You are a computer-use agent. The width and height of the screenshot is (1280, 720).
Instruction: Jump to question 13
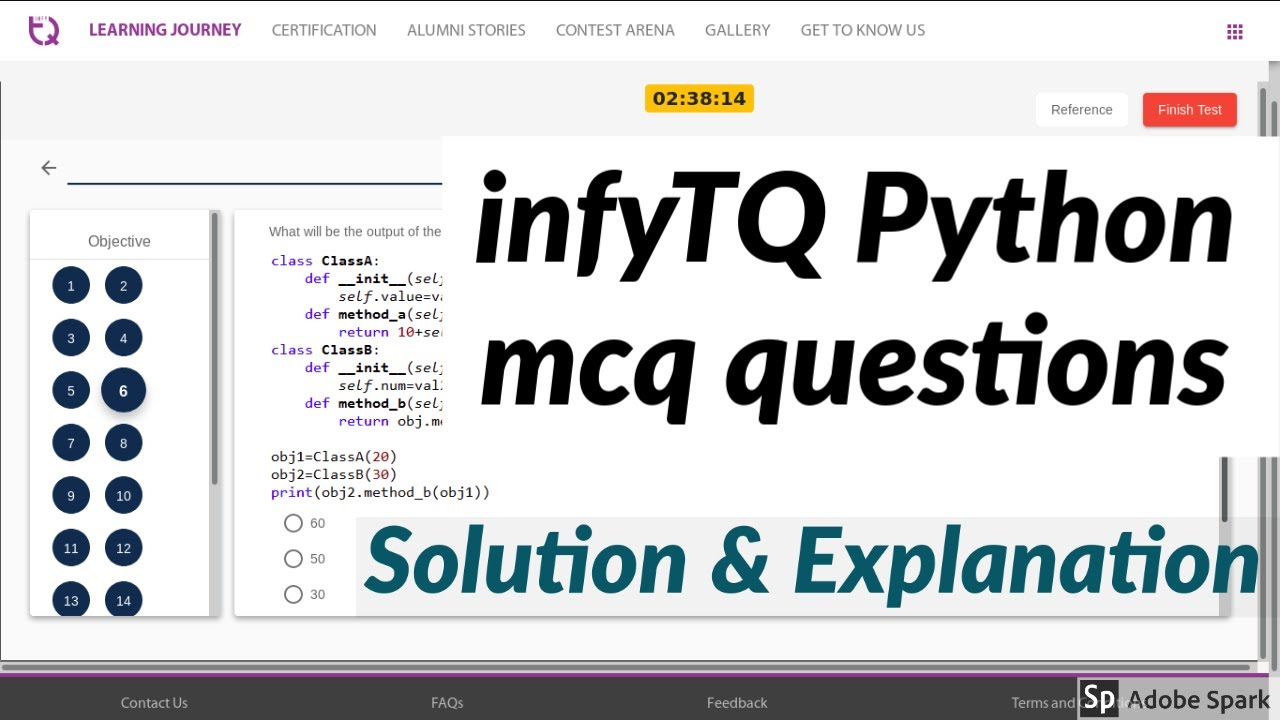pyautogui.click(x=71, y=600)
